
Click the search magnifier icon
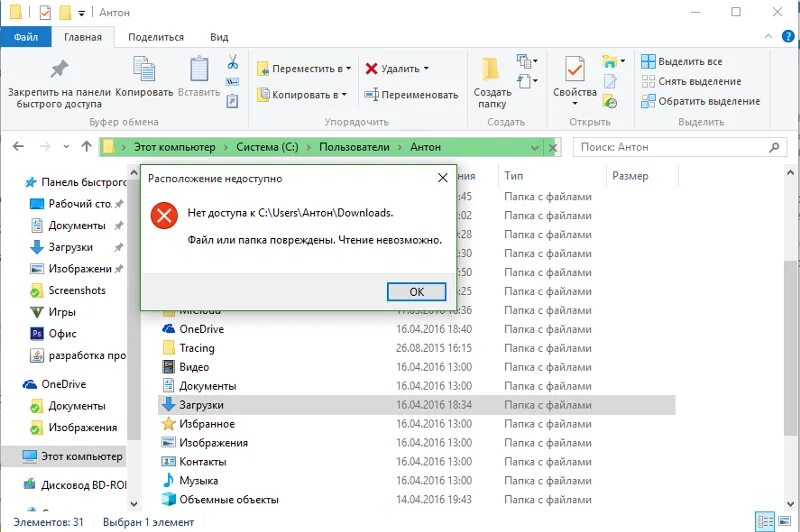point(774,147)
